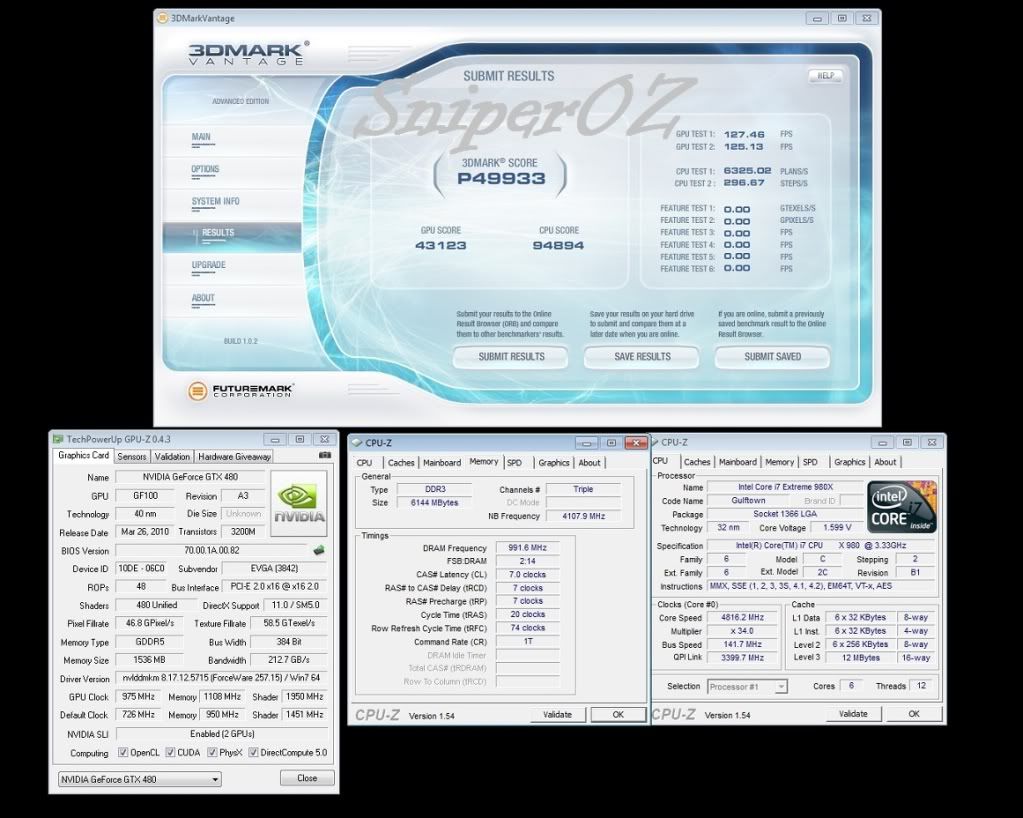Toggle the OpenCL checkbox
Image resolution: width=1023 pixels, height=818 pixels.
pos(123,751)
